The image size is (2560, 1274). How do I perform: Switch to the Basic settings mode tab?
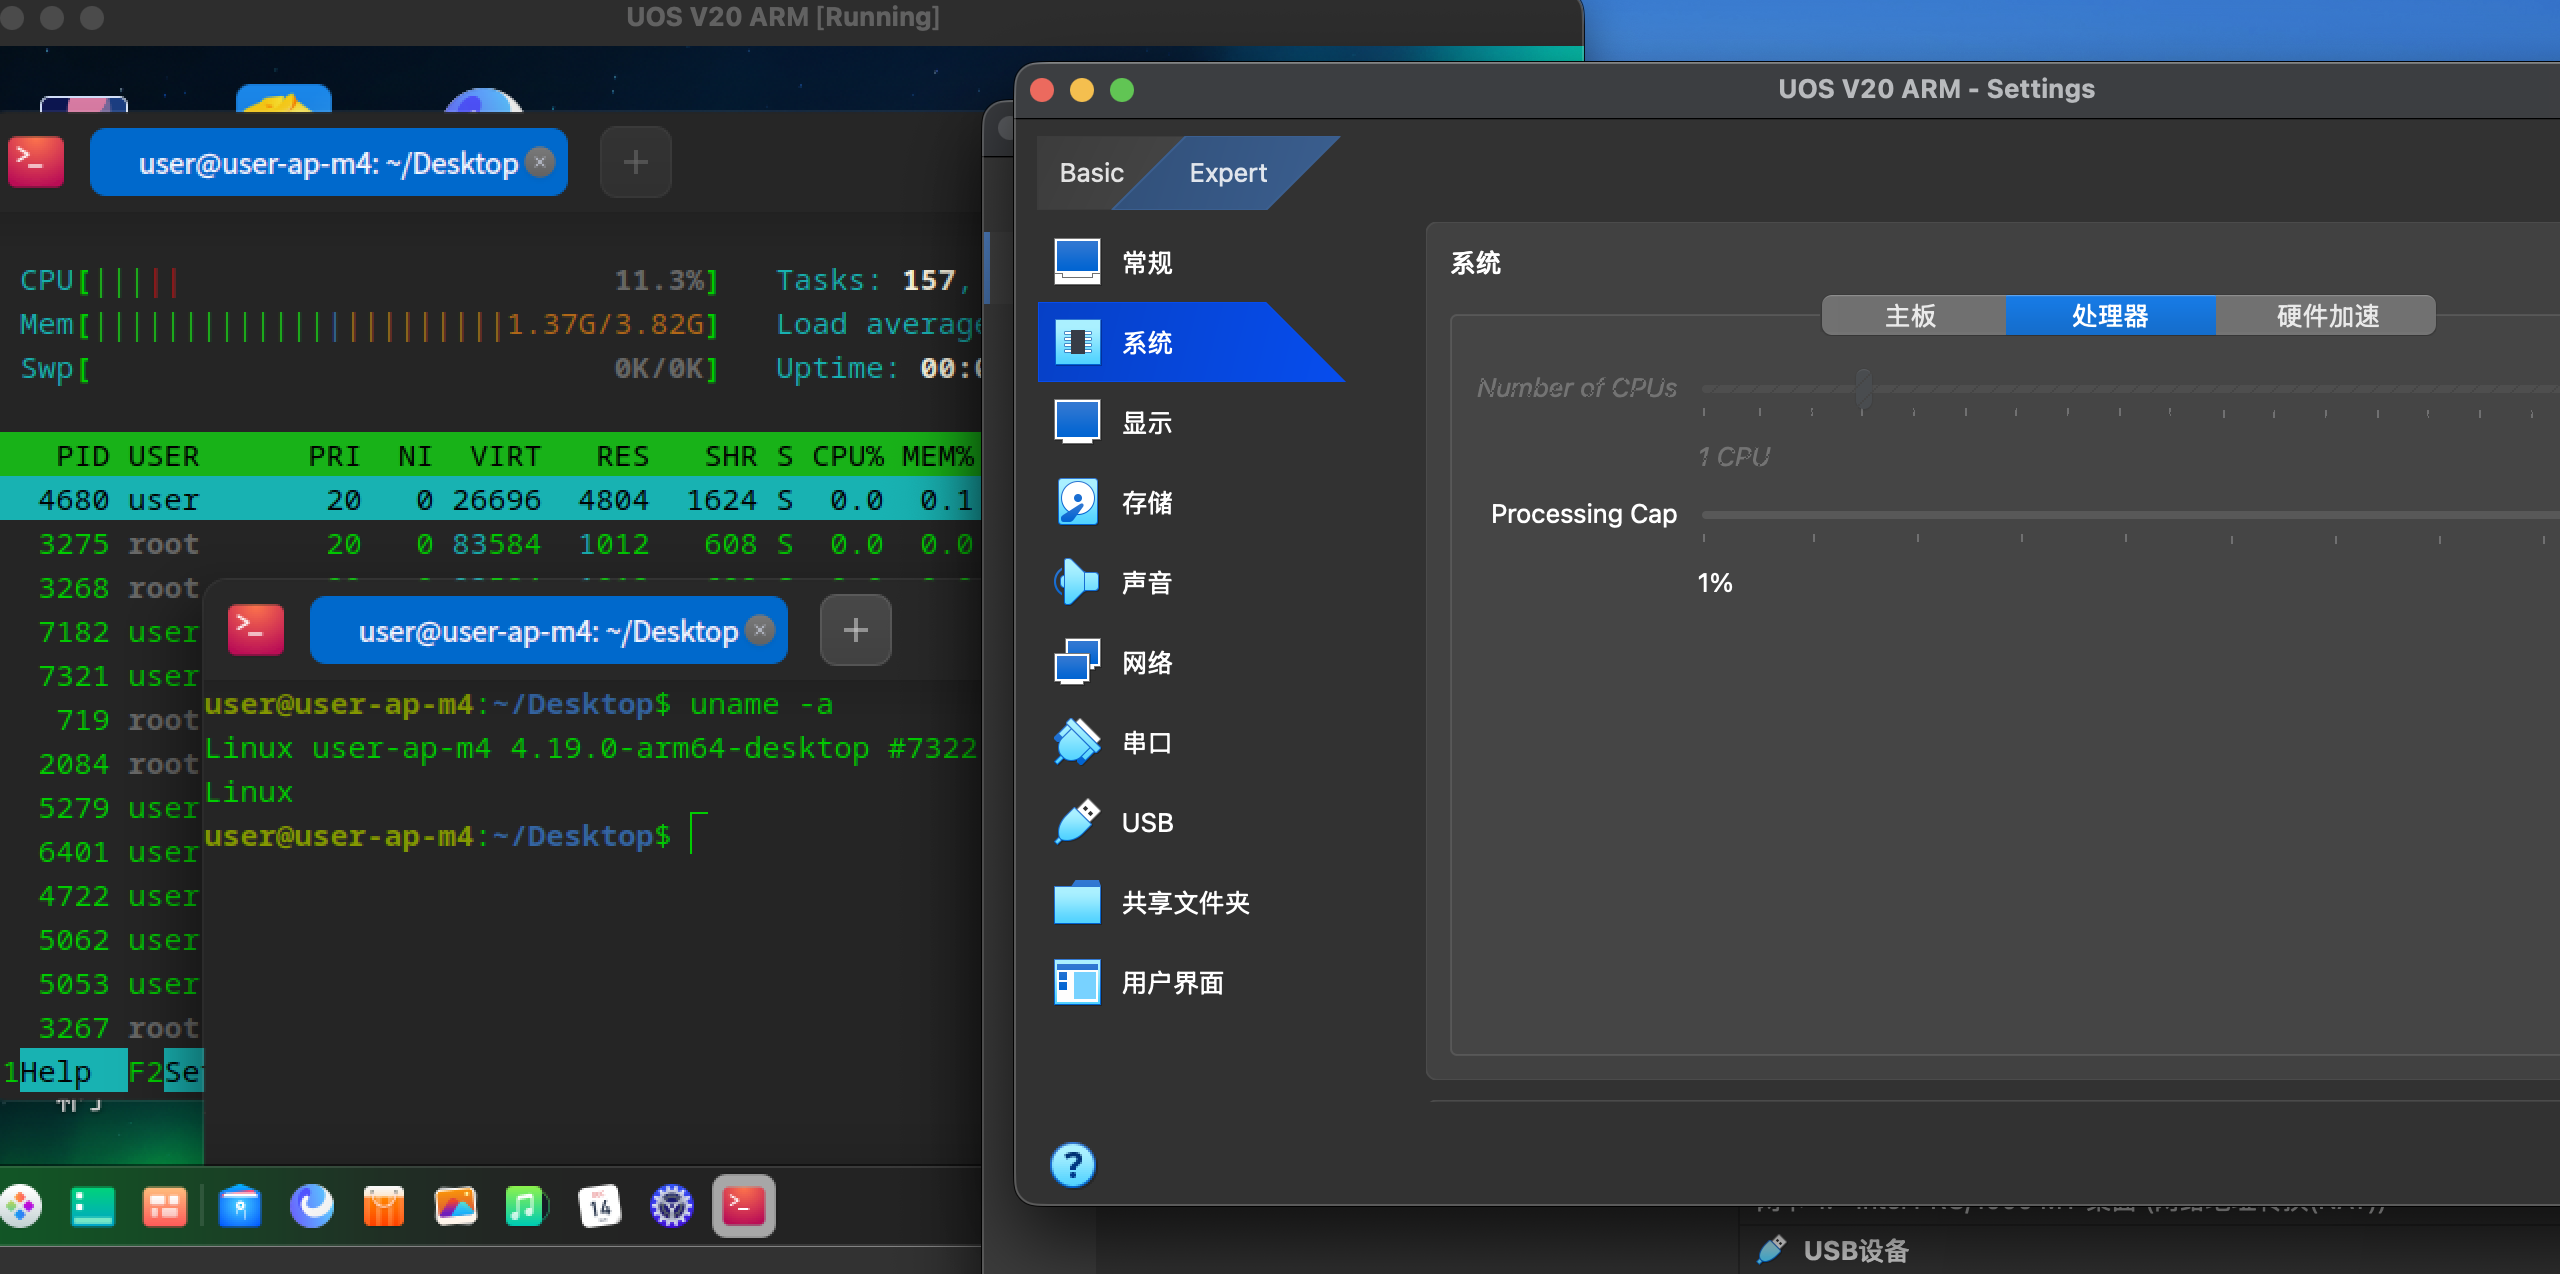[1091, 173]
